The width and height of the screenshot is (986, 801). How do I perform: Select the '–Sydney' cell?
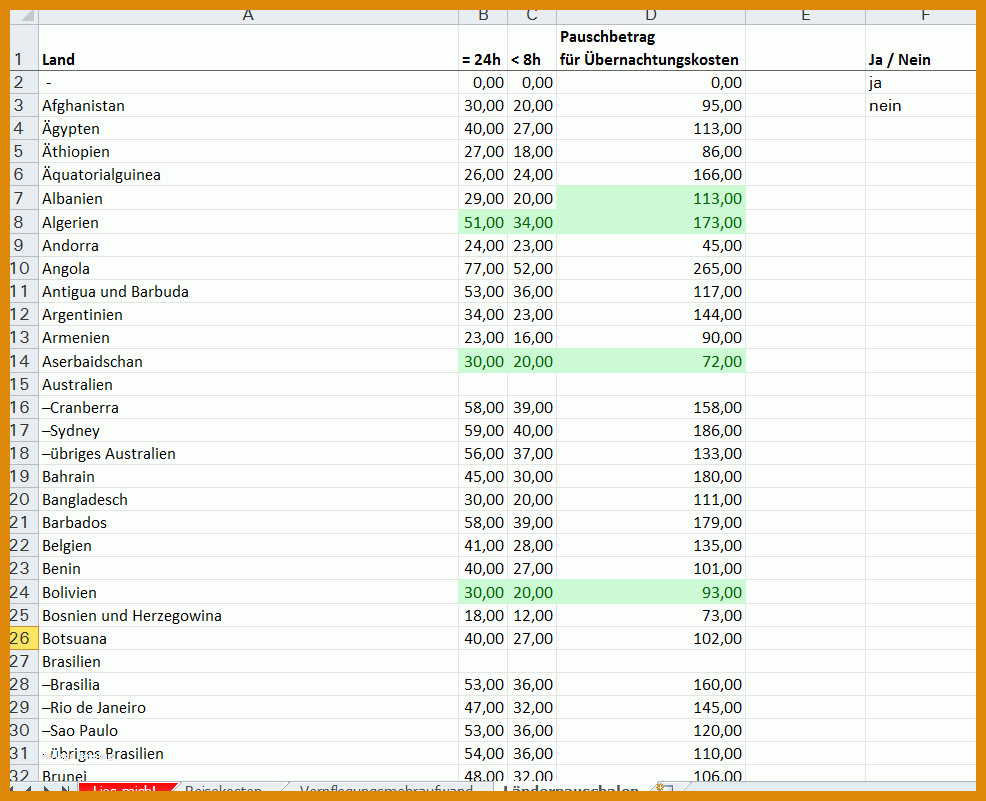(248, 431)
